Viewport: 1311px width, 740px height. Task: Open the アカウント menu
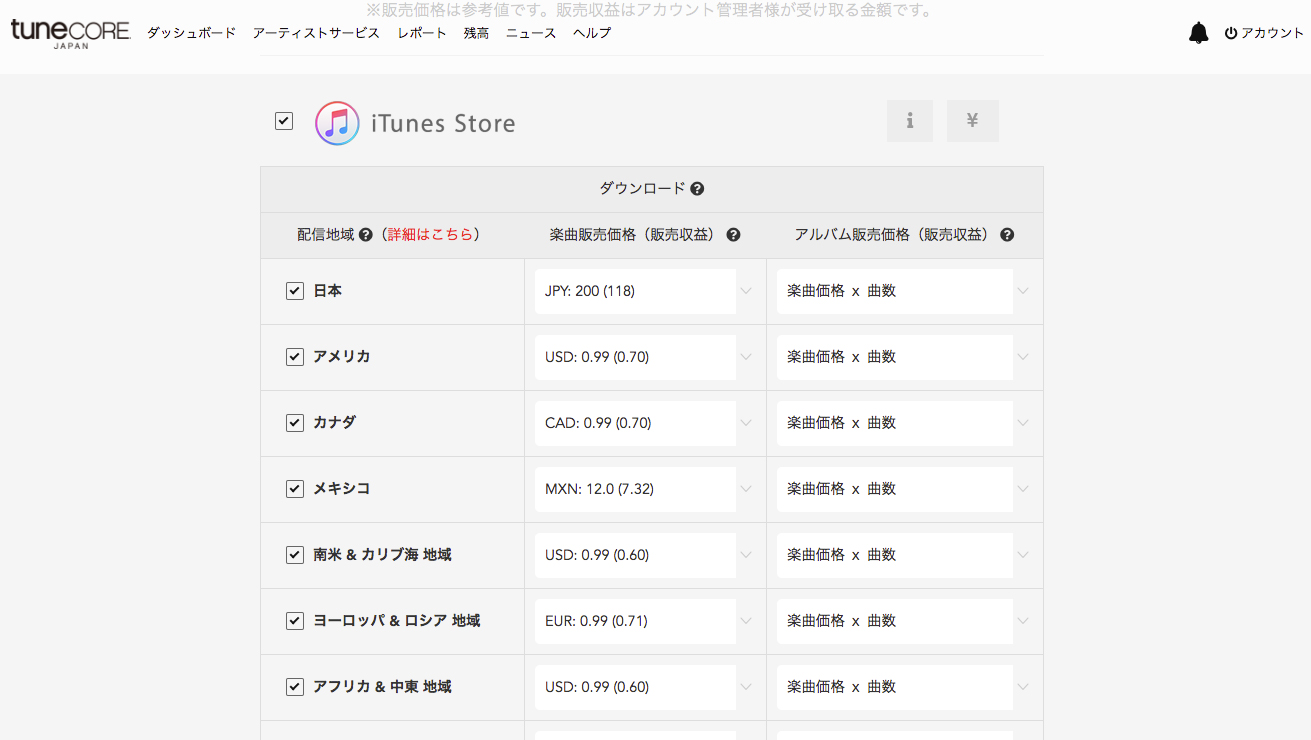pyautogui.click(x=1264, y=33)
